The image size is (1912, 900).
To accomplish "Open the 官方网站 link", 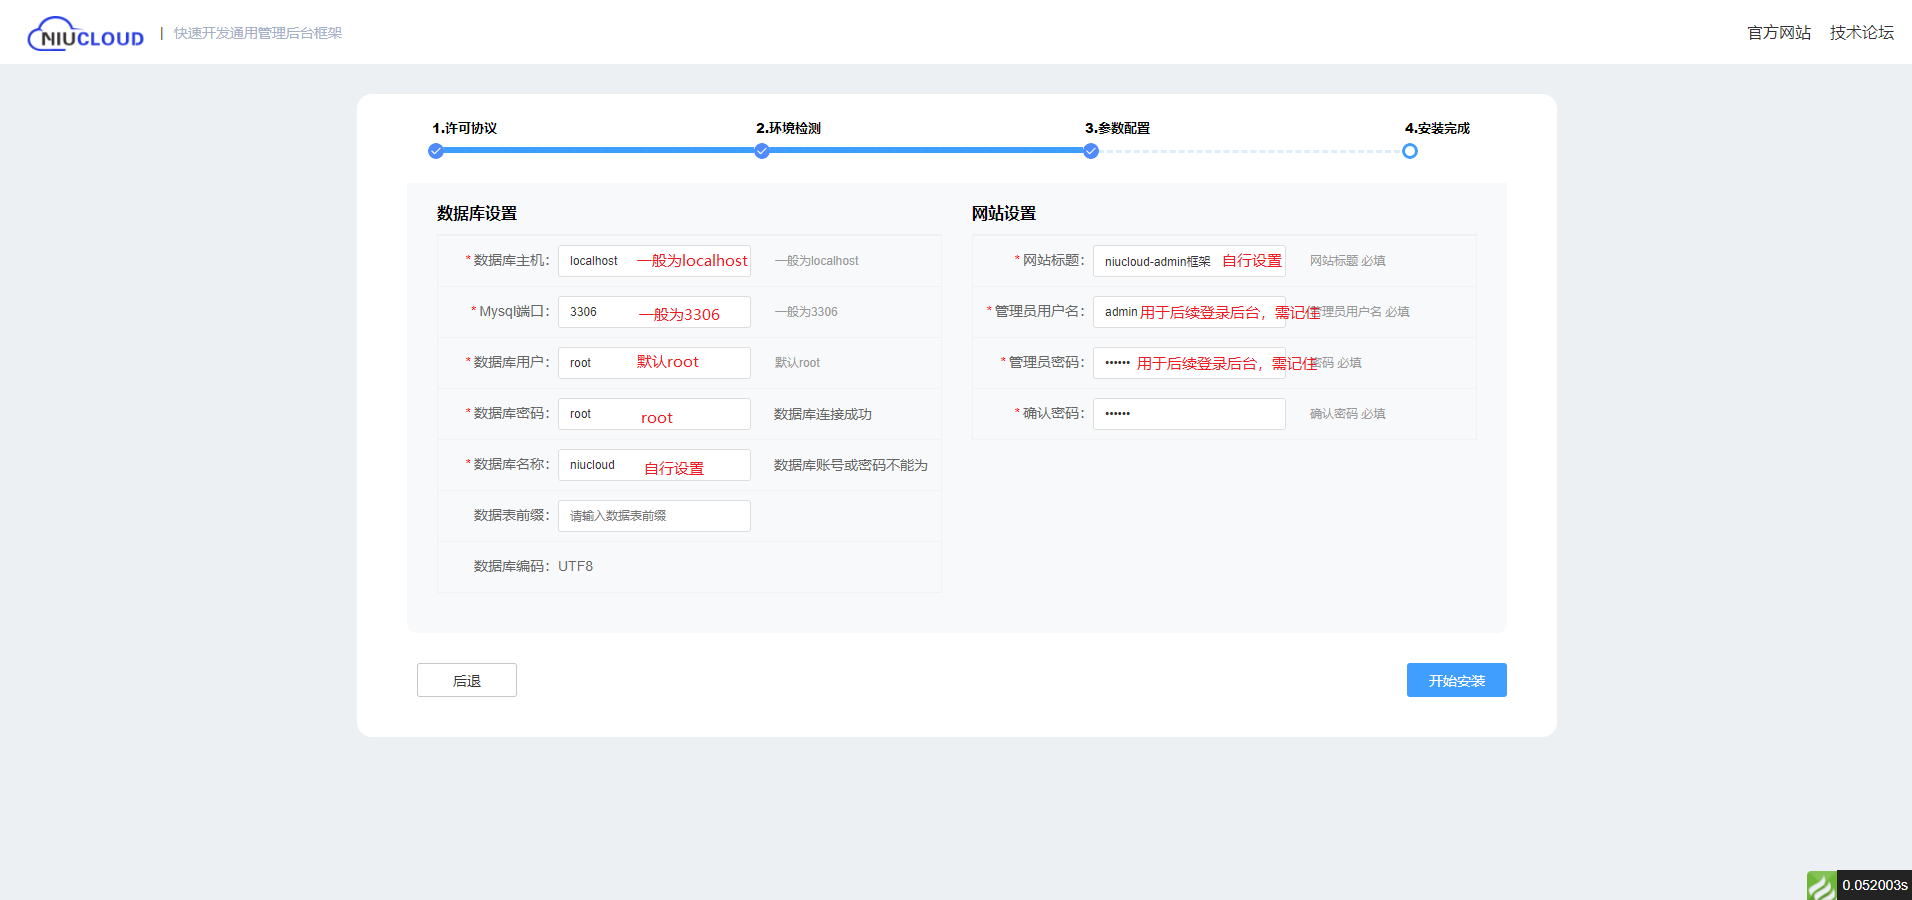I will tap(1778, 33).
